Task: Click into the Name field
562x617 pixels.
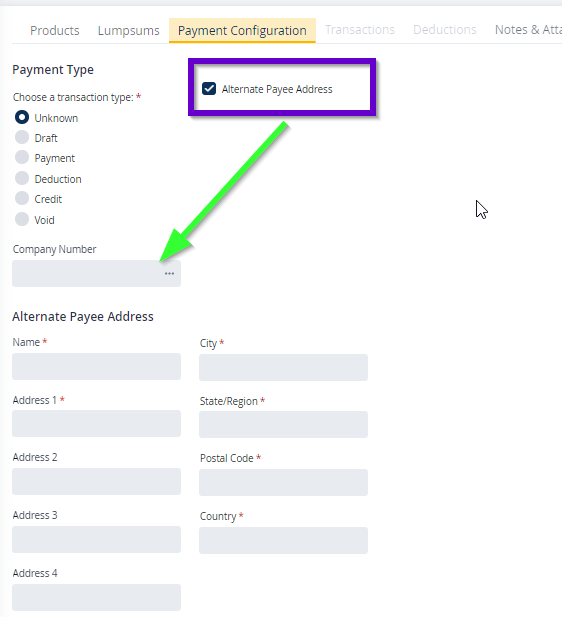Action: click(x=96, y=366)
